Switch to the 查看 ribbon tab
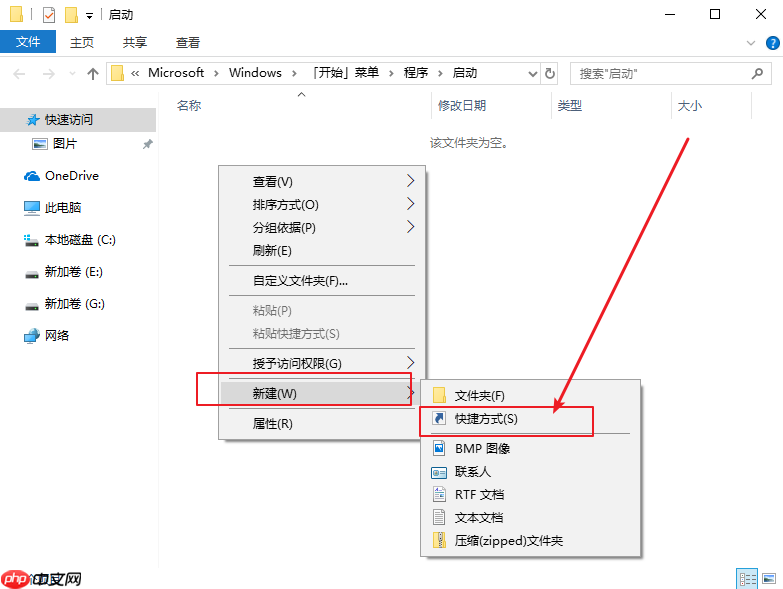The height and width of the screenshot is (589, 783). [x=188, y=42]
